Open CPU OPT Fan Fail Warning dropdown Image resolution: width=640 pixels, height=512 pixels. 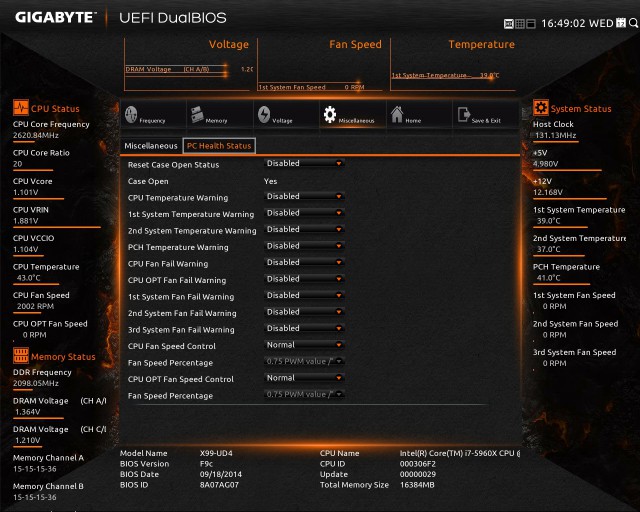coord(304,279)
